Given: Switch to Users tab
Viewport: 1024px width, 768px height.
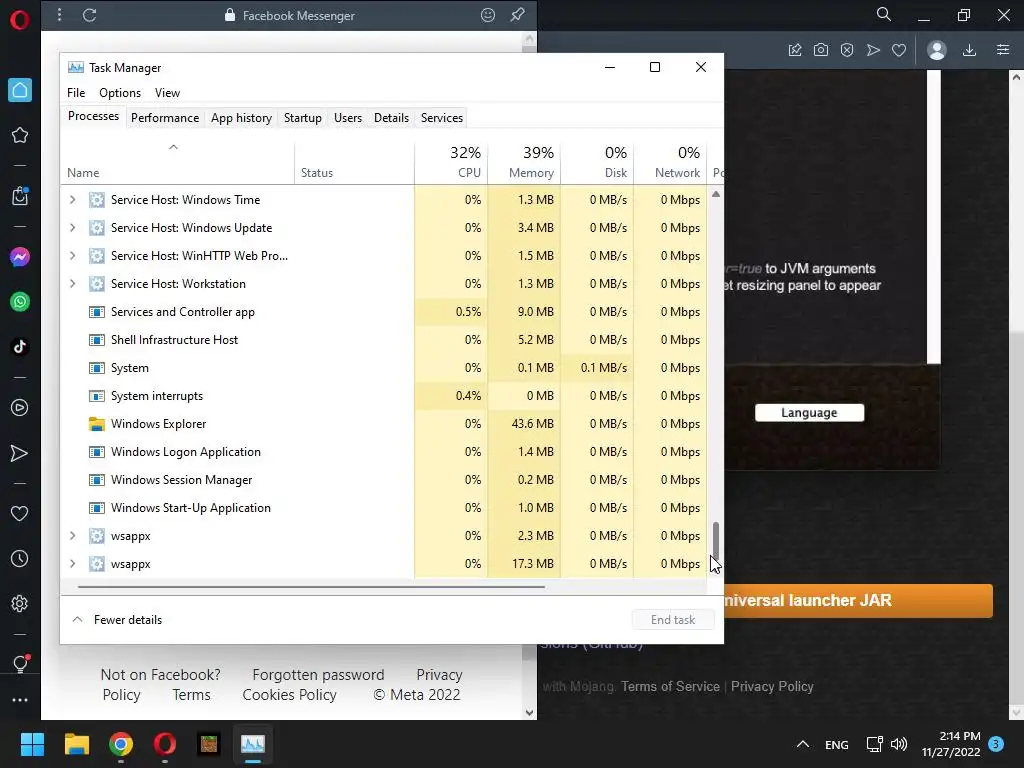Looking at the screenshot, I should (347, 118).
